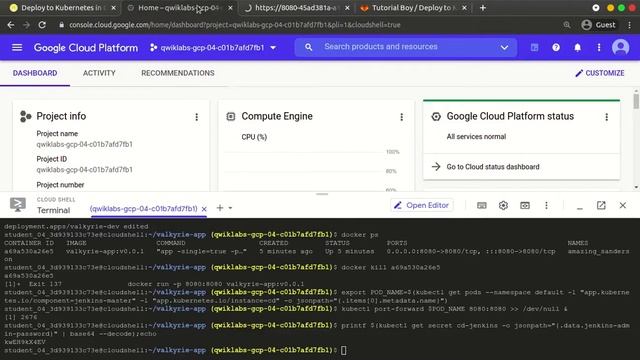
Task: Open the hamburger navigation menu
Action: click(17, 47)
